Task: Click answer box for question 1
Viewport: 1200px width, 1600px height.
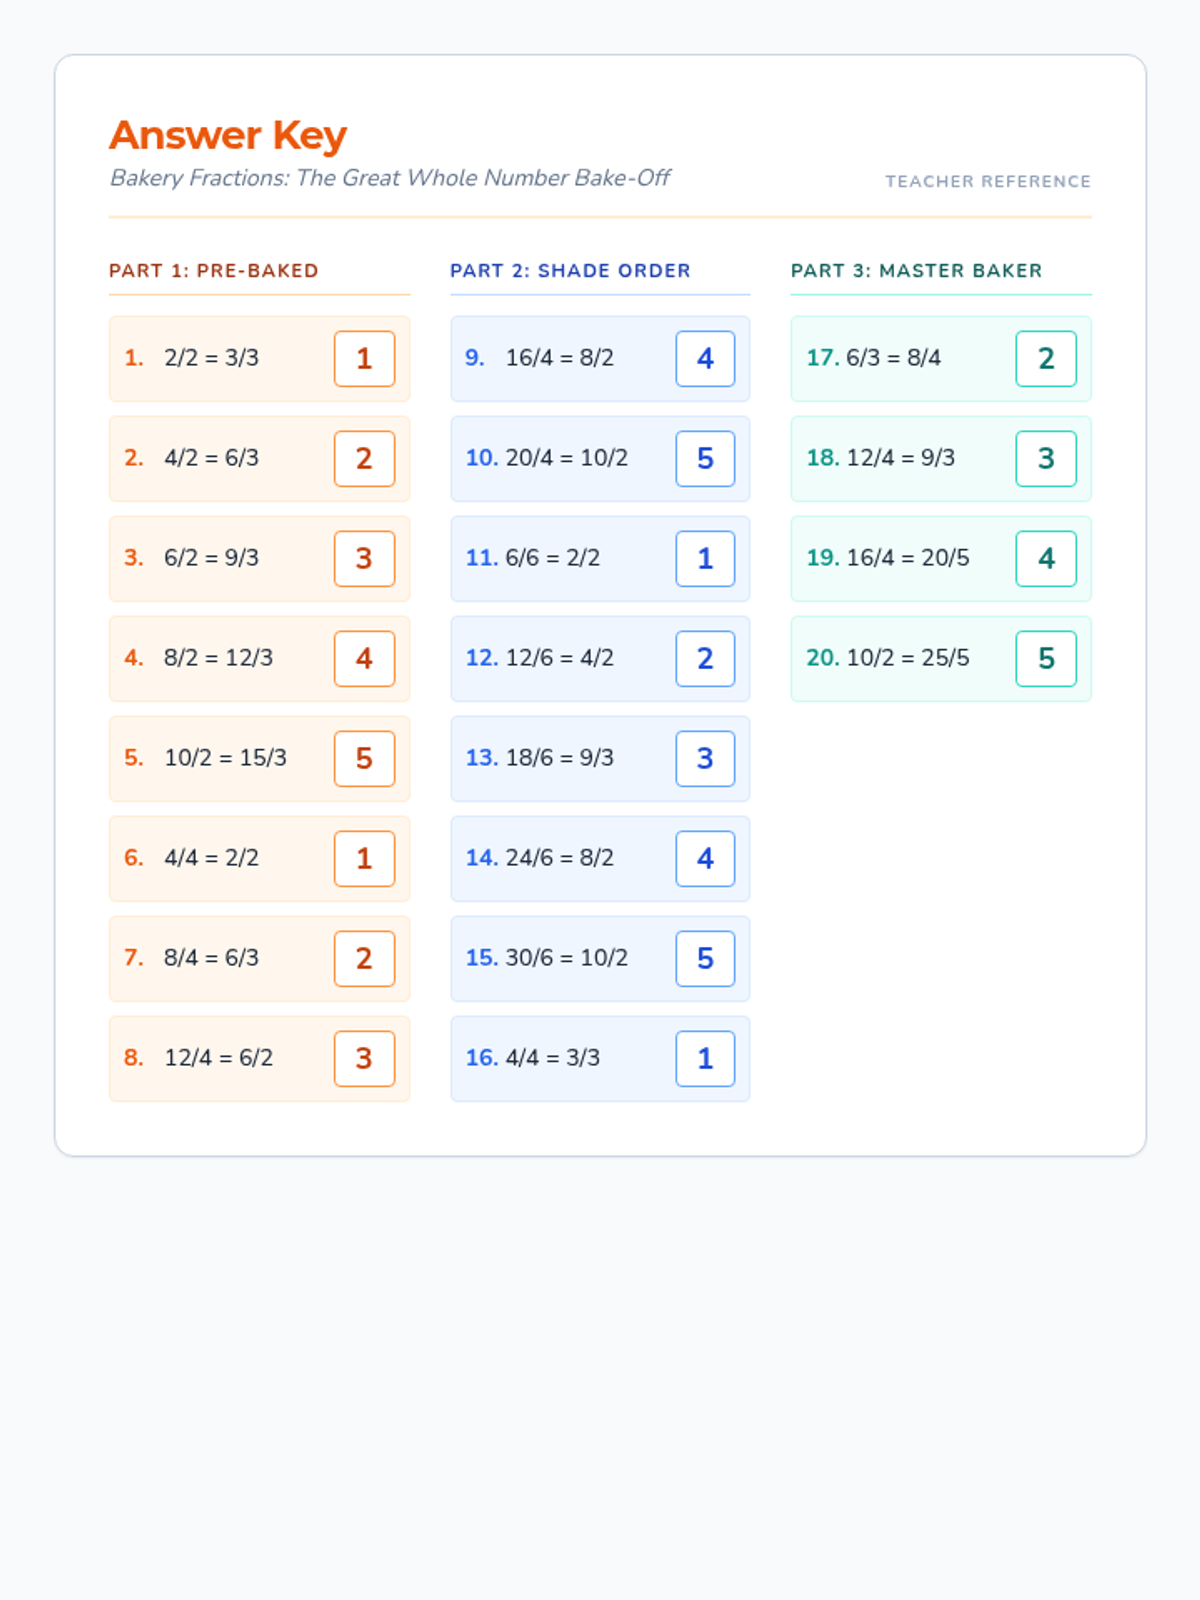Action: (364, 359)
